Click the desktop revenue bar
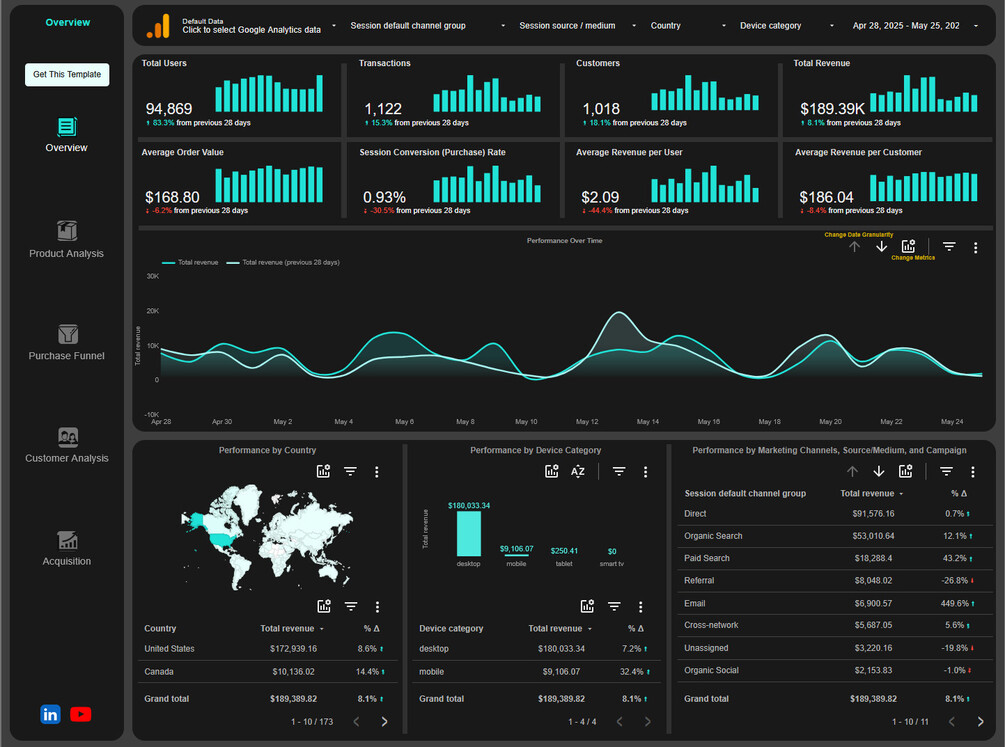Image resolution: width=1005 pixels, height=747 pixels. pyautogui.click(x=469, y=533)
